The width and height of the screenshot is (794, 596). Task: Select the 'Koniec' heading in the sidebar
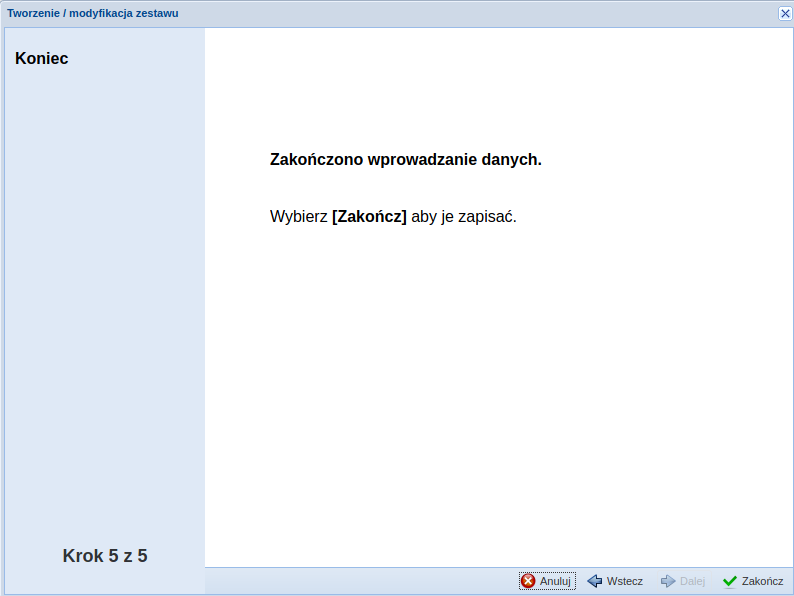pos(42,59)
